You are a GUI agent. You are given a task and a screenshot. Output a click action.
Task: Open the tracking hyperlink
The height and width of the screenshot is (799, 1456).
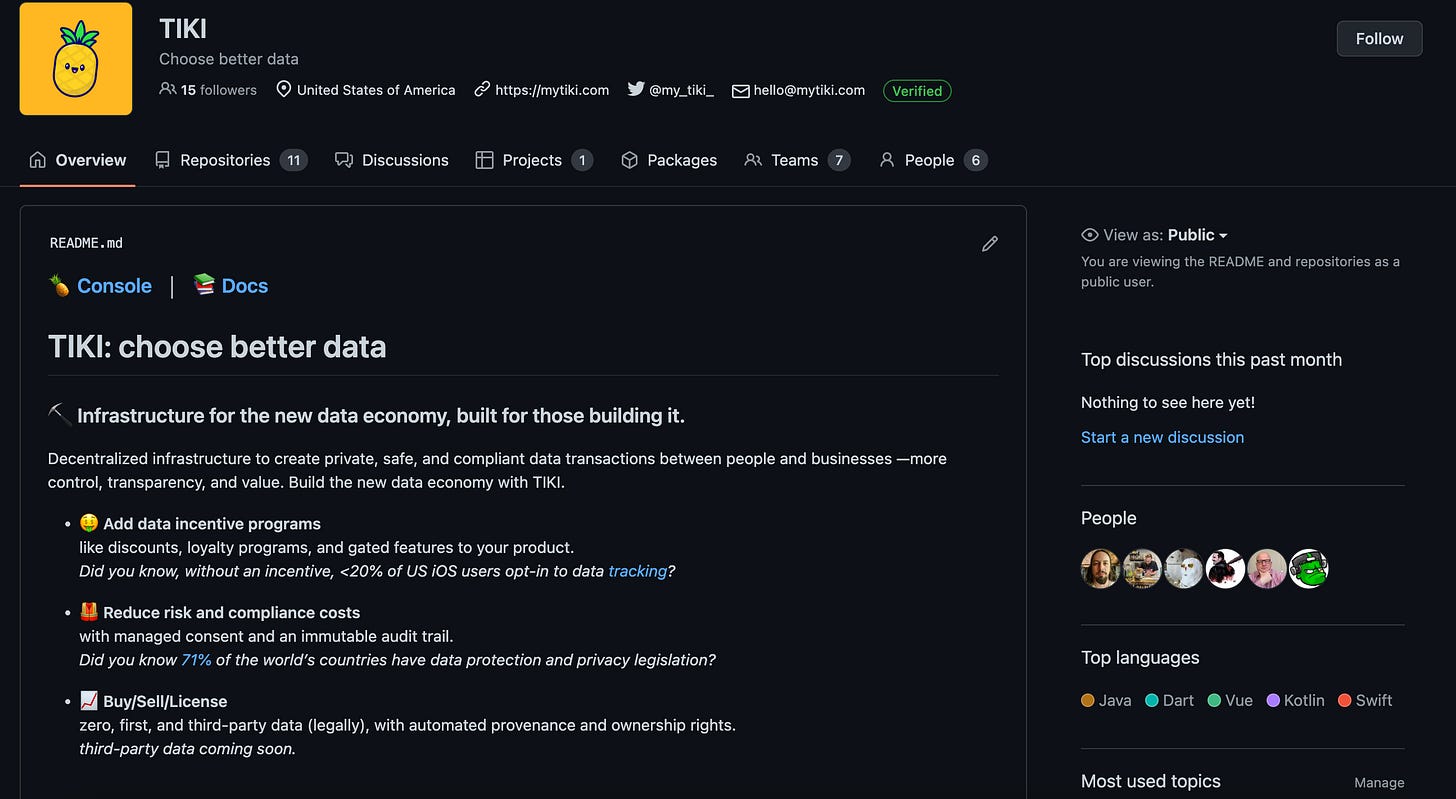pos(637,571)
